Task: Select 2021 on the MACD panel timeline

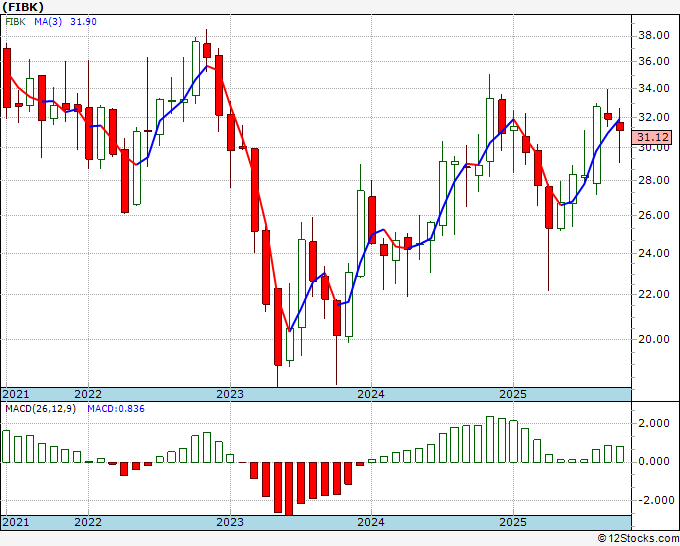Action: (x=16, y=522)
